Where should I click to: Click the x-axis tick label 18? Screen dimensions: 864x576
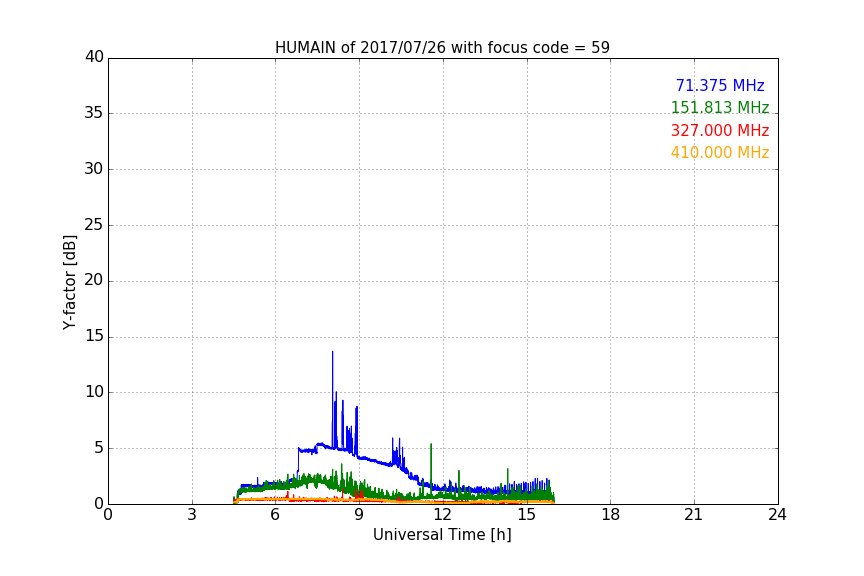611,515
